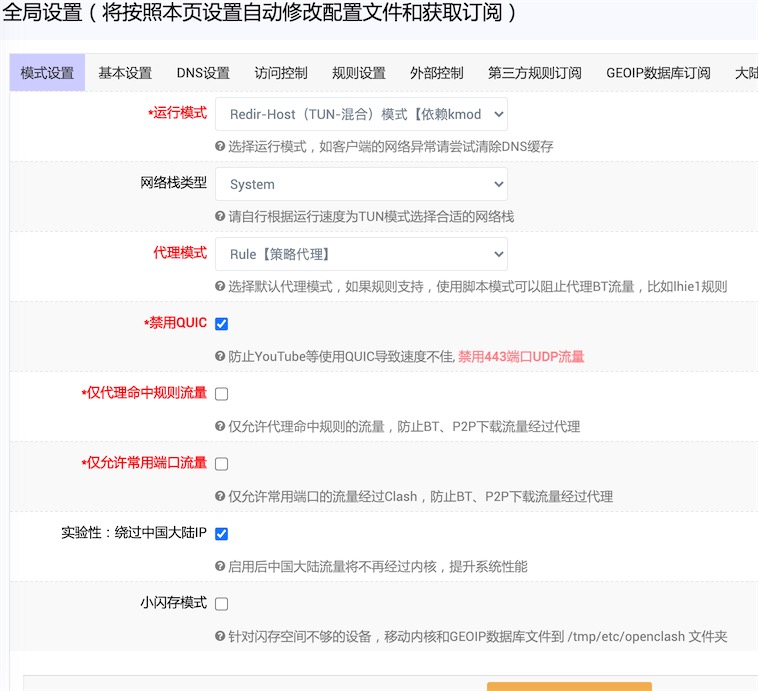Go to the 访问控制 tab
758x691 pixels.
281,73
